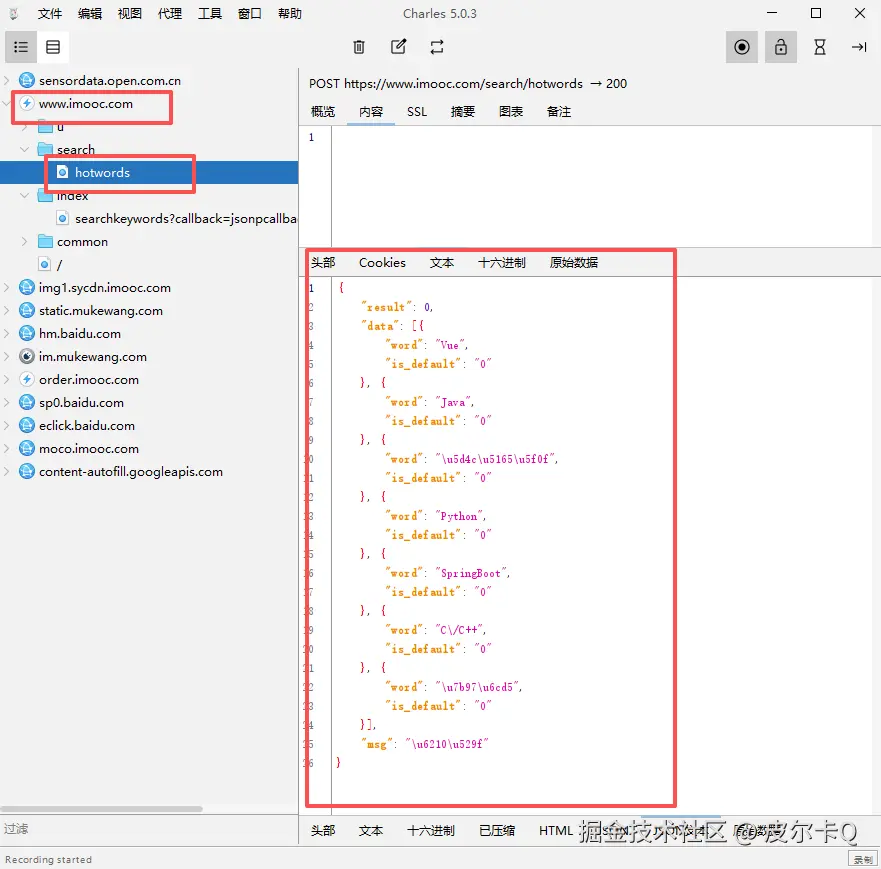
Task: Expand order.imooc.com host node
Action: click(7, 380)
